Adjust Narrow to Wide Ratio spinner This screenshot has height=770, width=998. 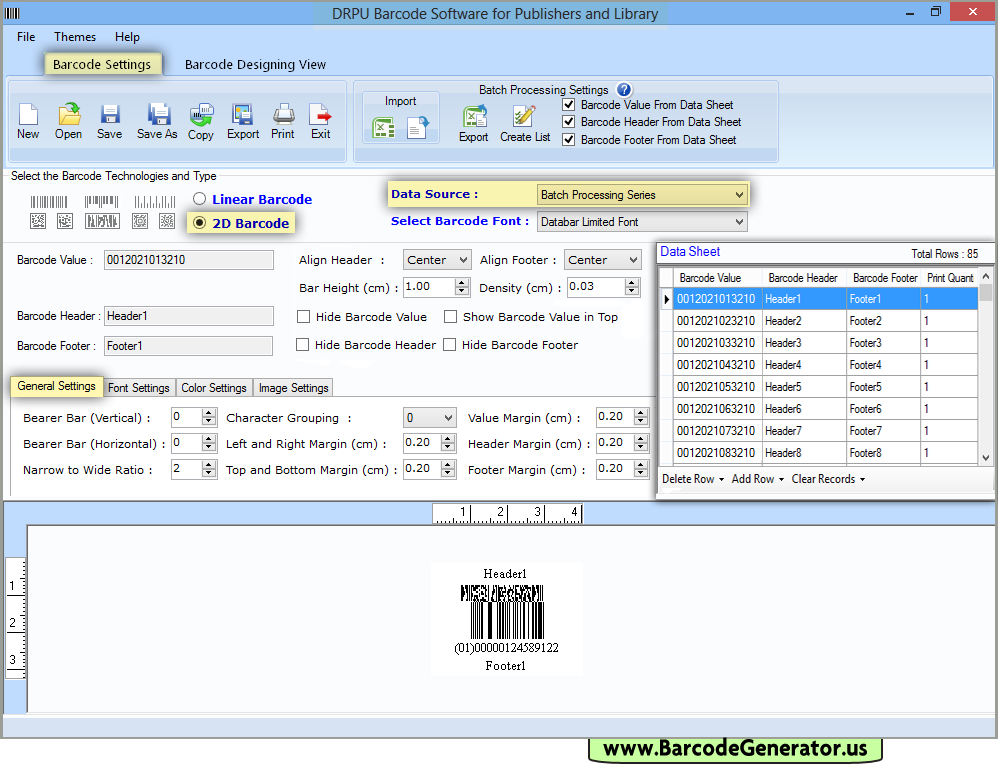point(209,469)
